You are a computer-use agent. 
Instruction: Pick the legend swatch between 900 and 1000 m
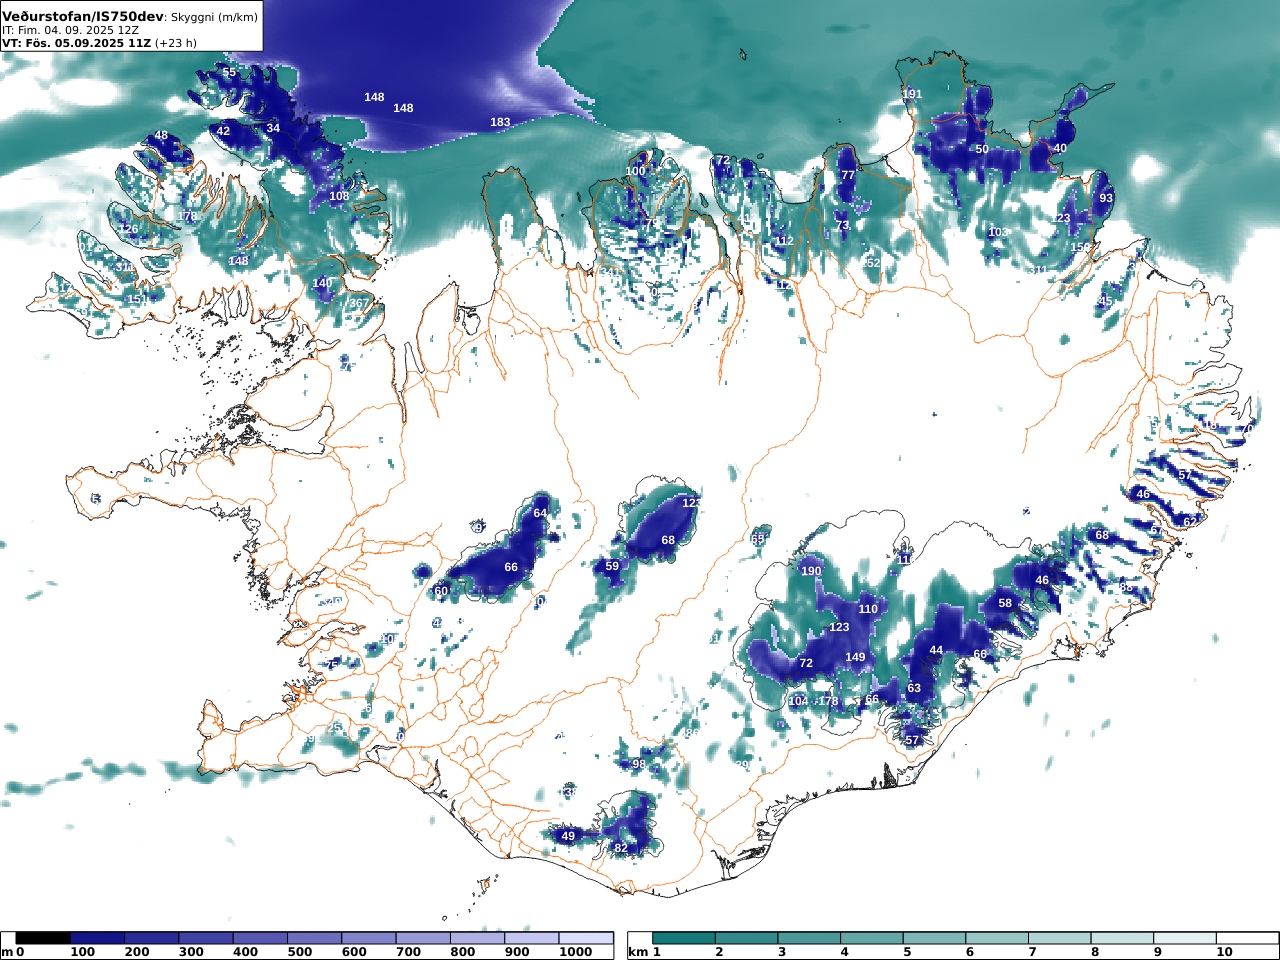click(x=531, y=938)
